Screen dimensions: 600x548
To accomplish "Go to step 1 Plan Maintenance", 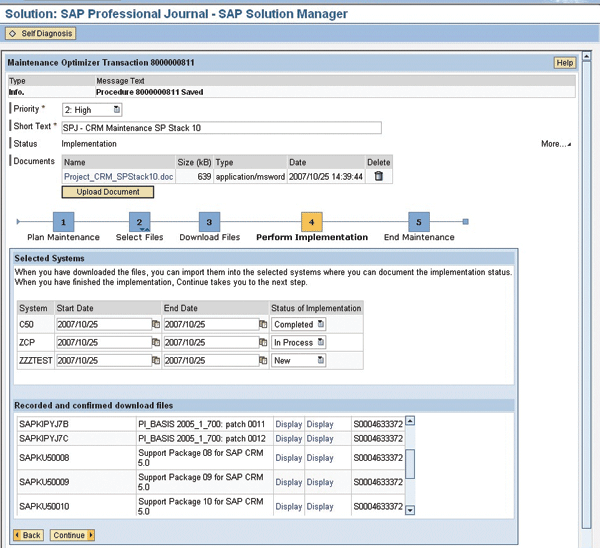I will click(63, 222).
